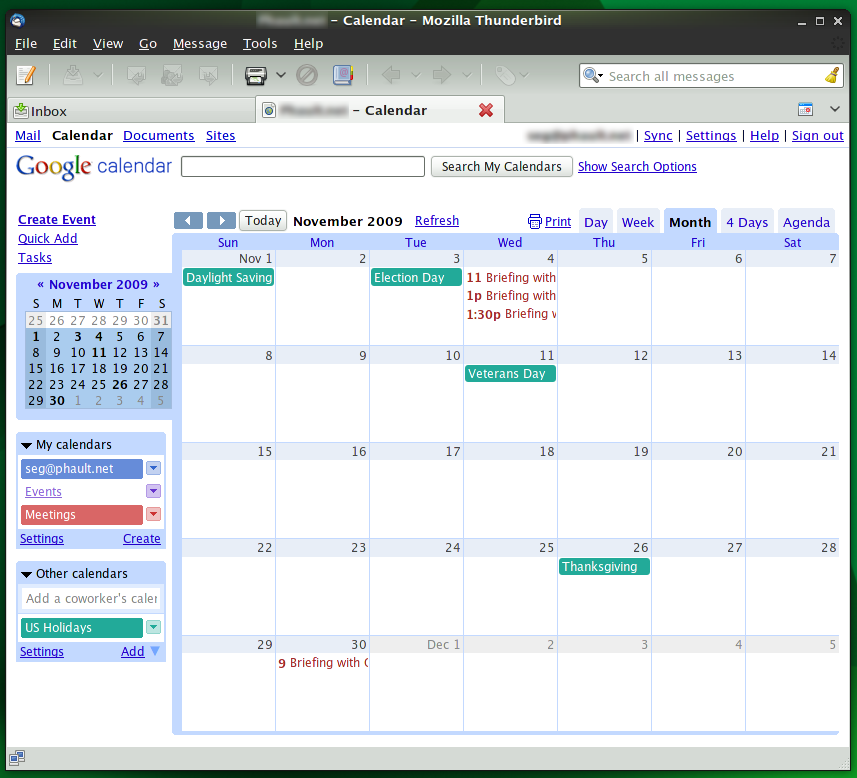Click the Today button
The height and width of the screenshot is (778, 857).
263,220
